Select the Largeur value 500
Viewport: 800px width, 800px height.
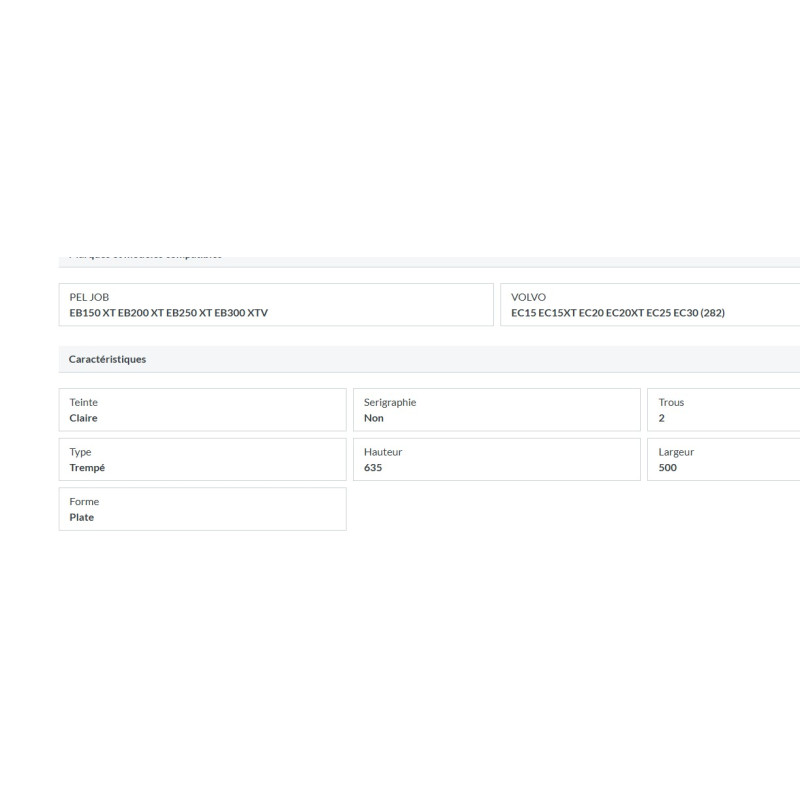(668, 468)
